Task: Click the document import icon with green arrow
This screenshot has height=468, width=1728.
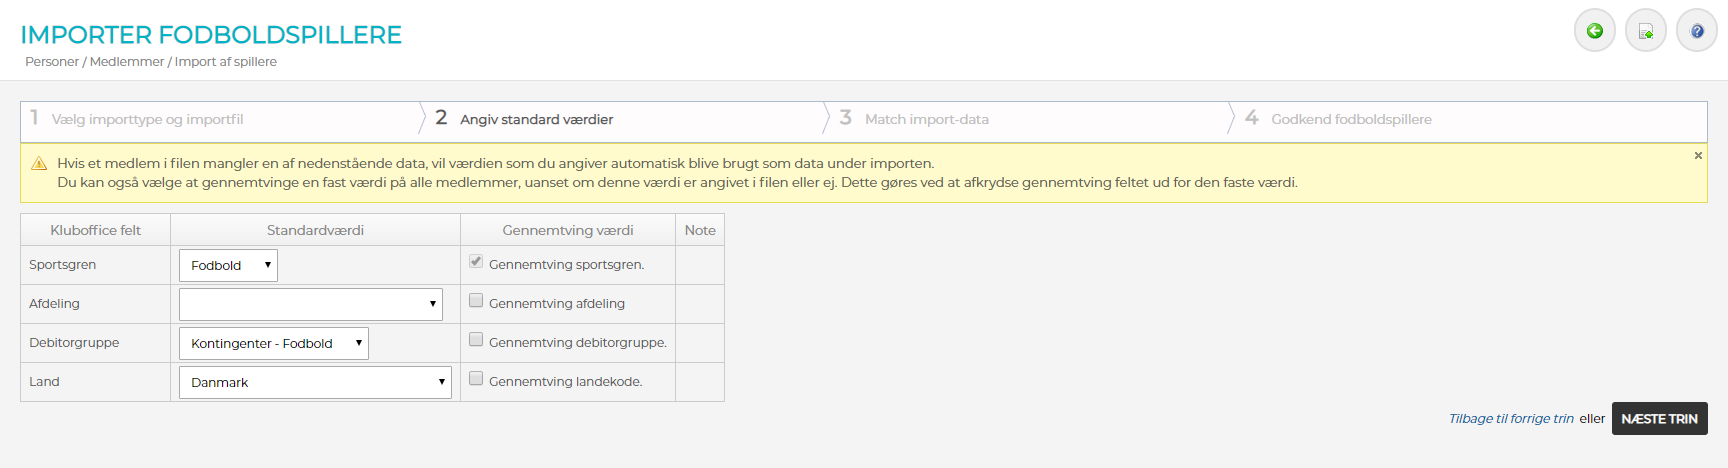Action: (x=1646, y=31)
